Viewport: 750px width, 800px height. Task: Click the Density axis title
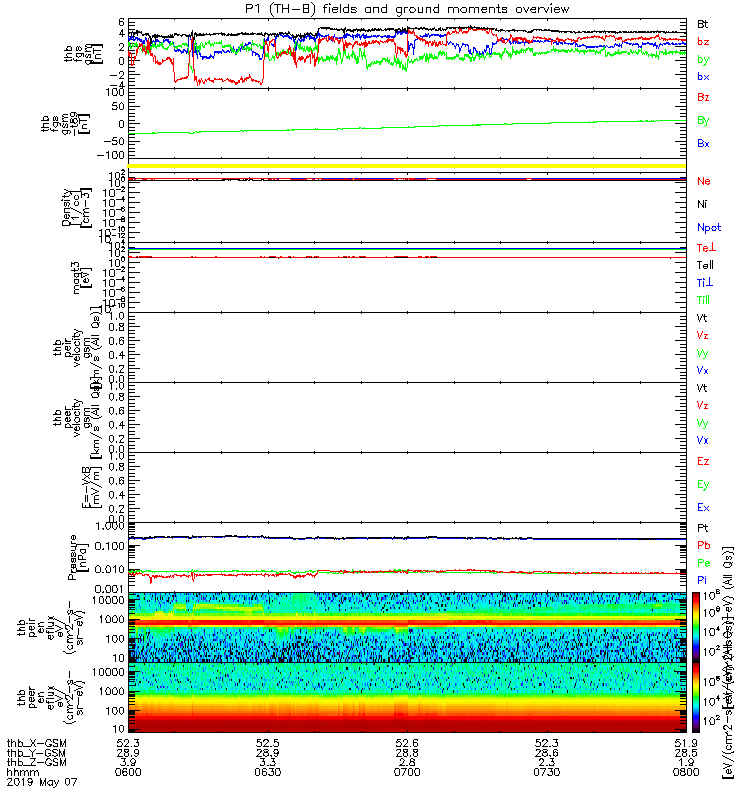65,208
